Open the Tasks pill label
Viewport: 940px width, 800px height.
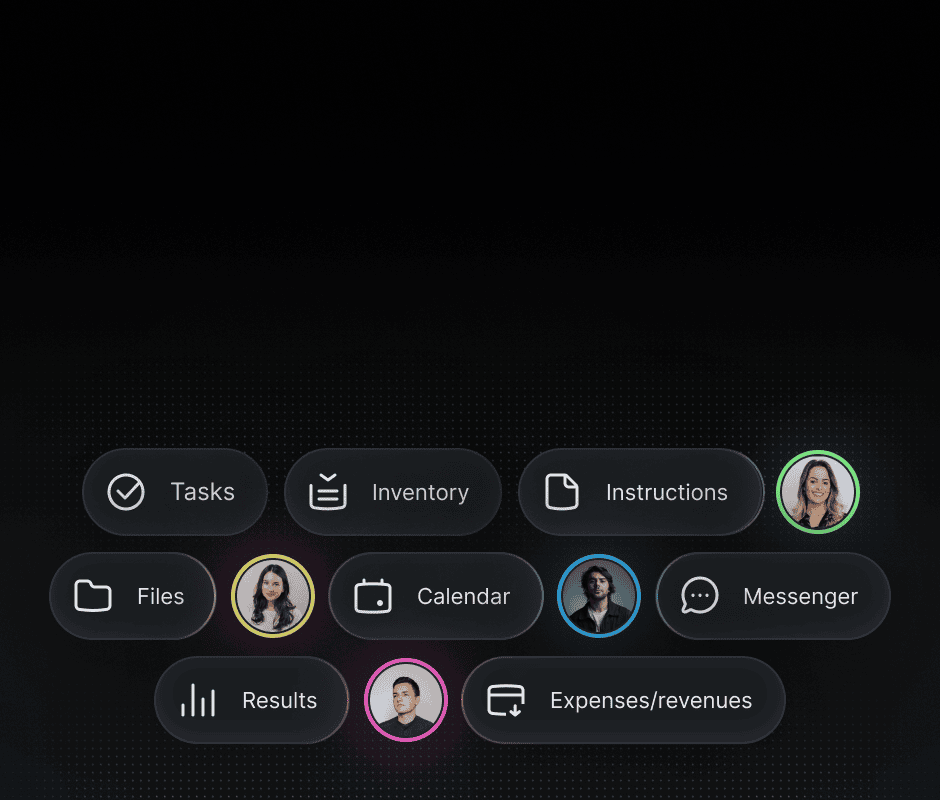click(x=203, y=492)
